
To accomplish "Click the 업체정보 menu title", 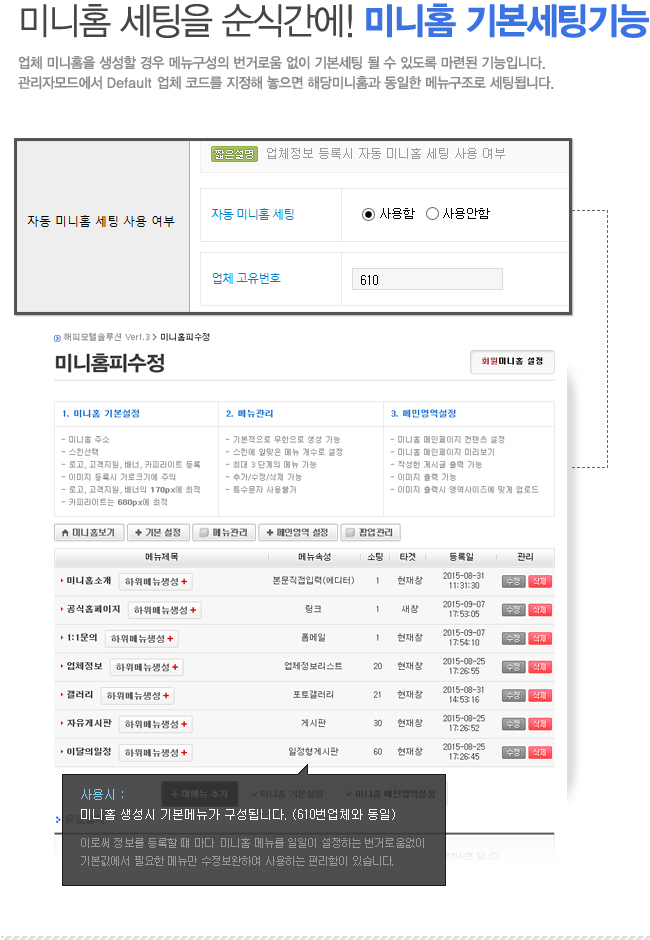I will [x=84, y=666].
